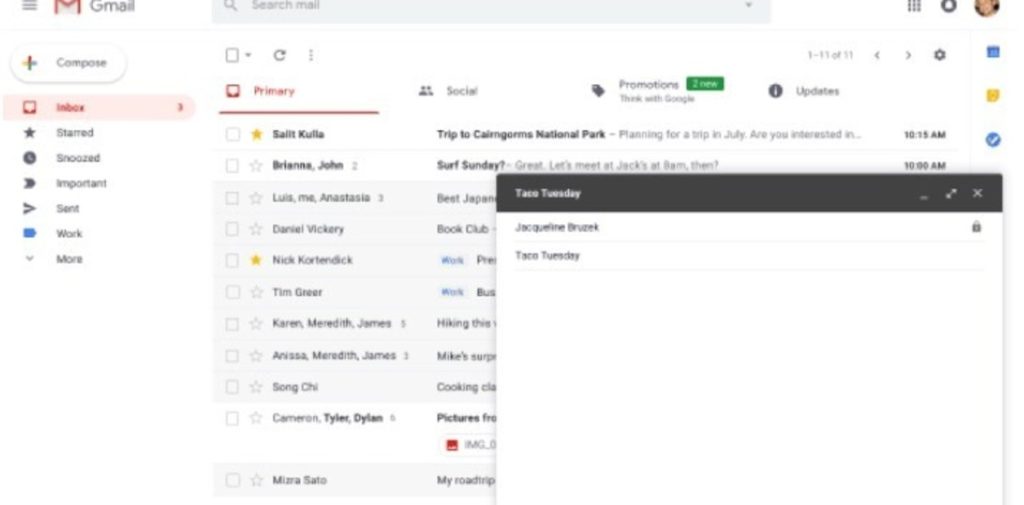This screenshot has width=1024, height=505.
Task: Click the search magnifier icon
Action: pos(231,5)
